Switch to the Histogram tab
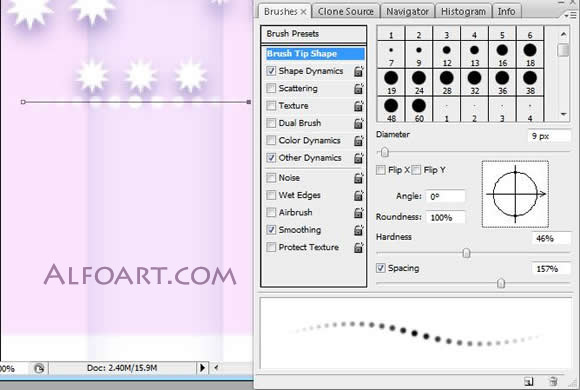 tap(463, 12)
